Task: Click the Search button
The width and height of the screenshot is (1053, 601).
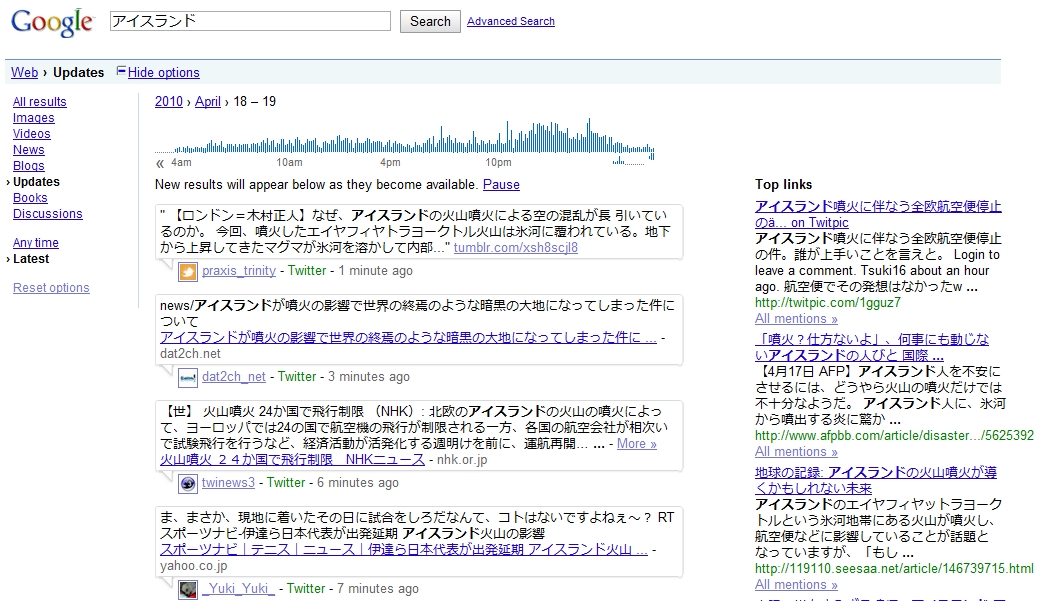Action: 430,21
